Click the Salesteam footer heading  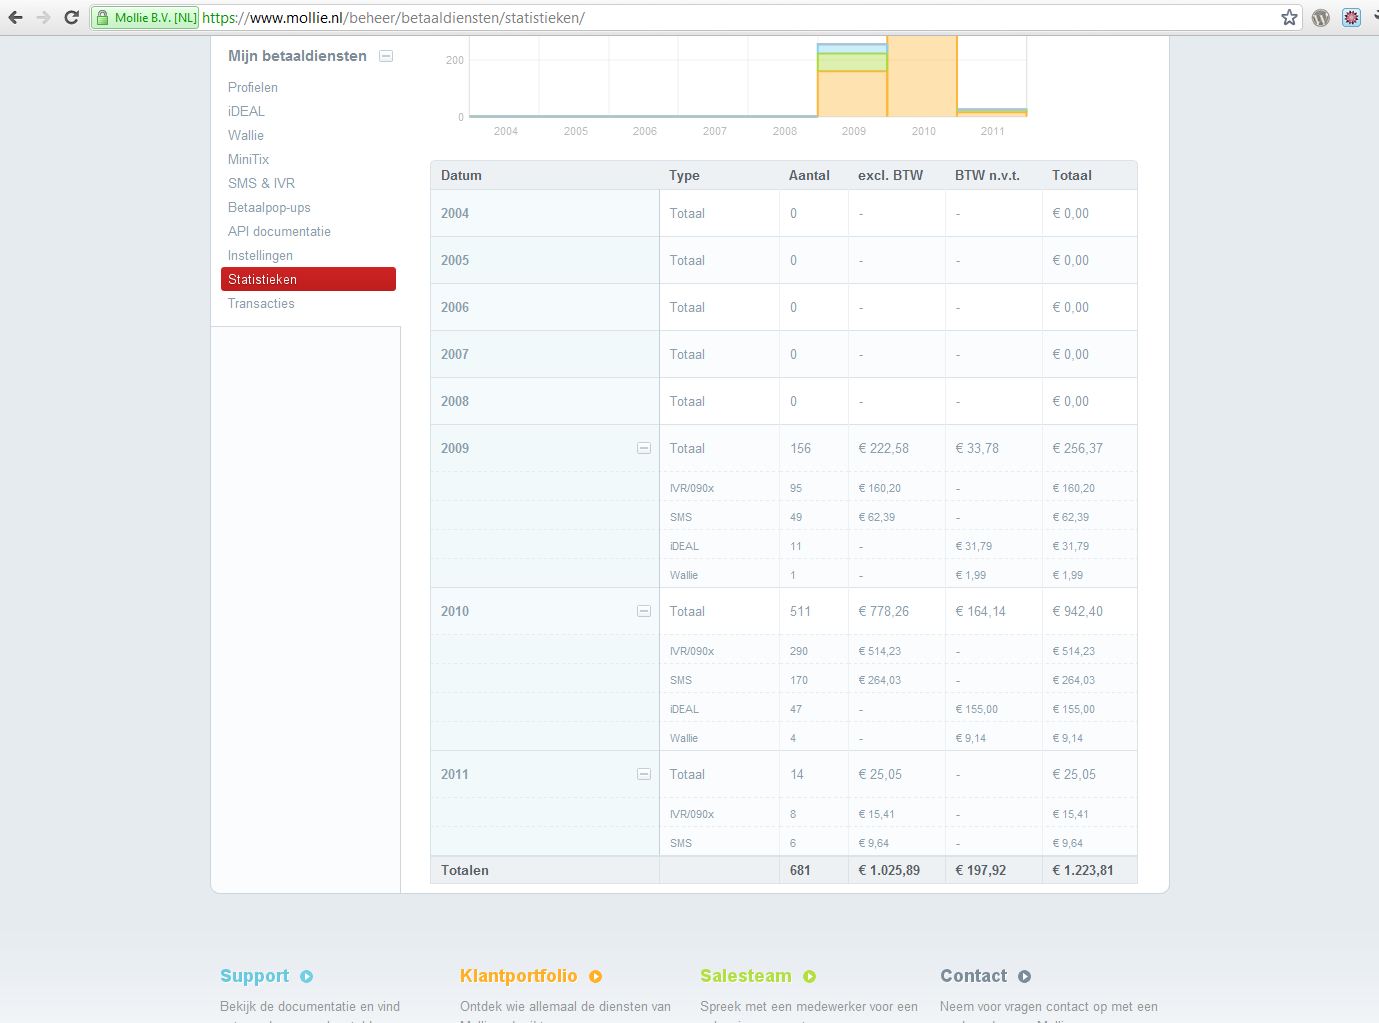(x=745, y=976)
